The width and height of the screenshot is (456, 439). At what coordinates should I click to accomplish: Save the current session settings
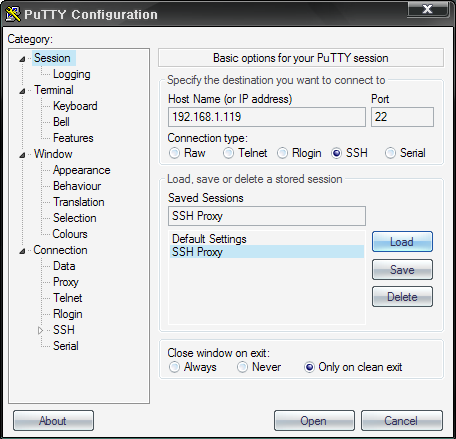pos(402,270)
